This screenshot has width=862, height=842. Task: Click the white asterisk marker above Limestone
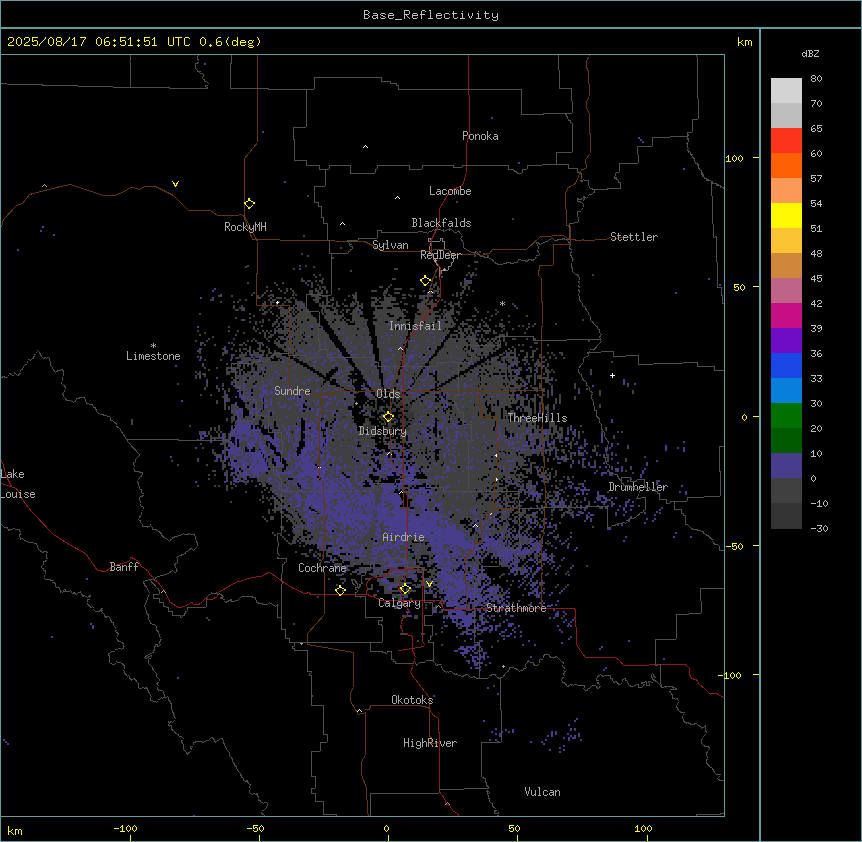click(153, 346)
